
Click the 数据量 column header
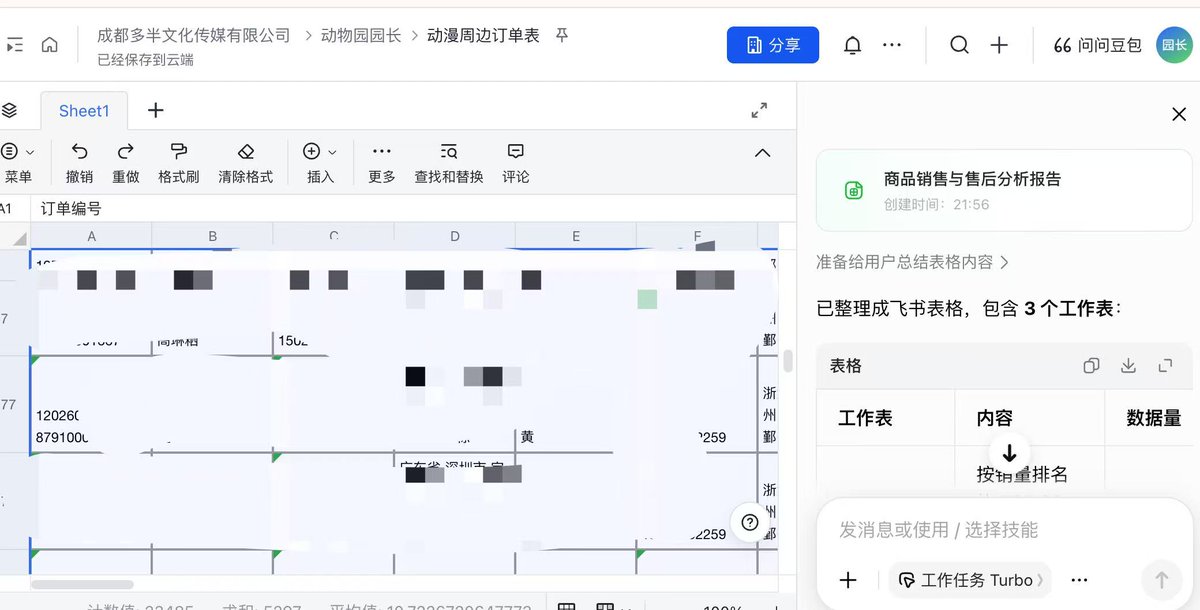point(1154,418)
